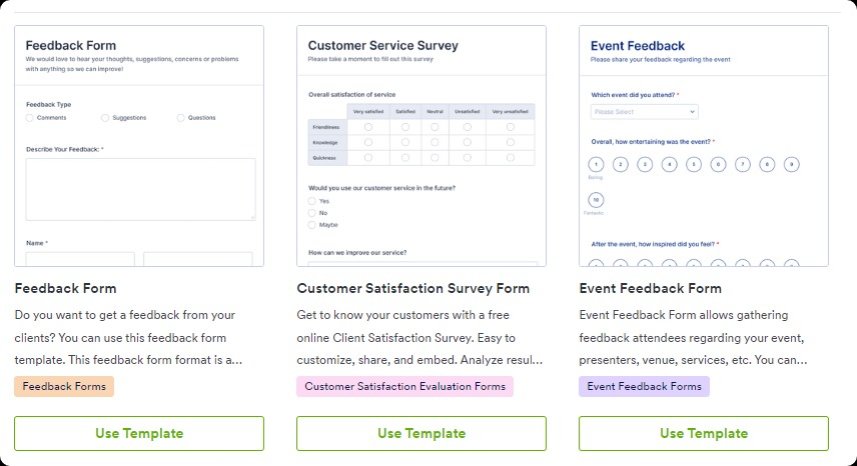Viewport: 857px width, 466px height.
Task: Open Customer Satisfaction Survey Form title
Action: 413,289
